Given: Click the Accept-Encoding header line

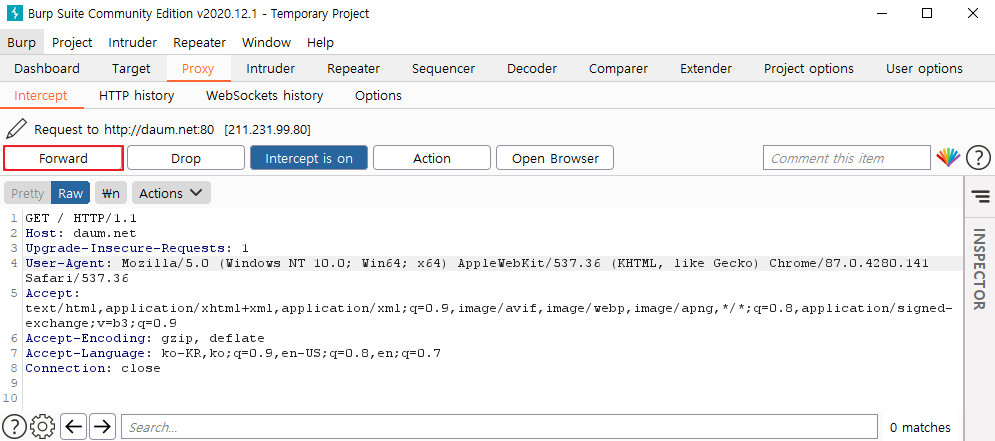Looking at the screenshot, I should pyautogui.click(x=145, y=338).
